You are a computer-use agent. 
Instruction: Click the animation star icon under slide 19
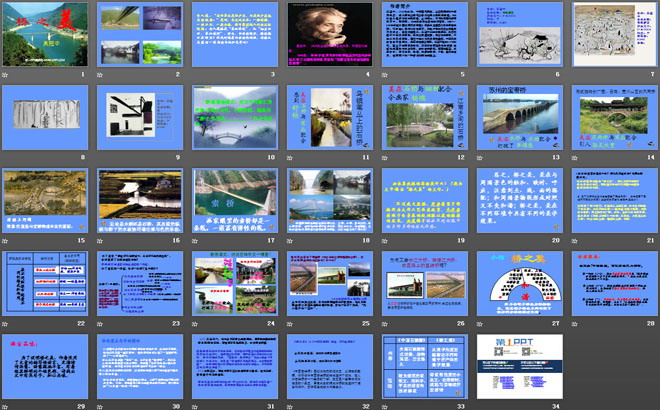[x=385, y=241]
